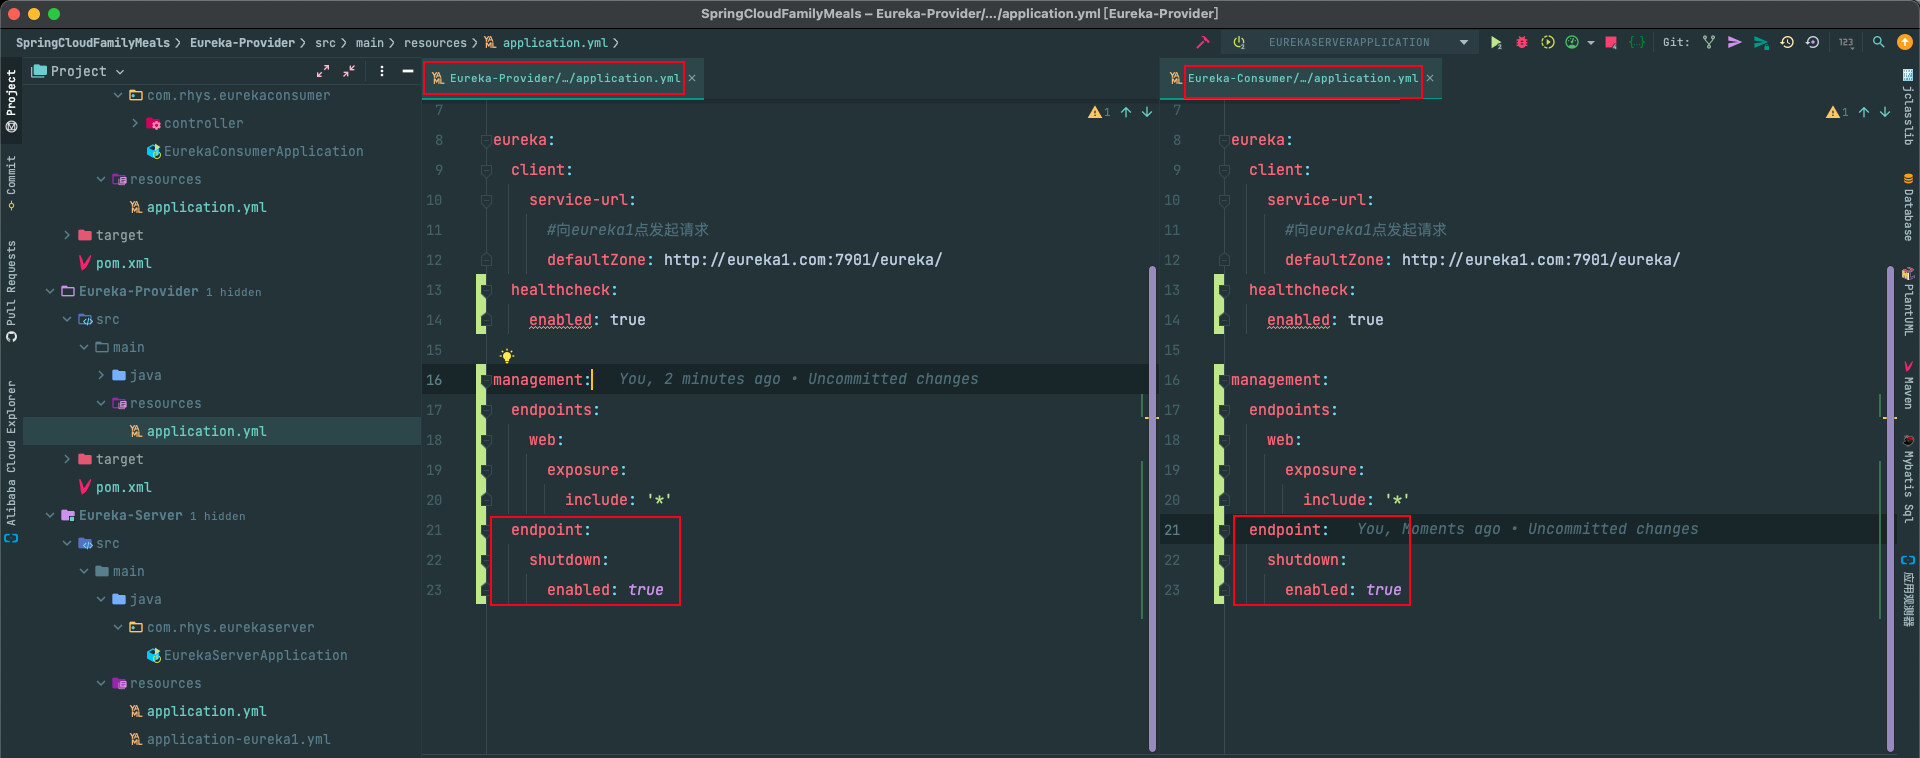
Task: Expand target folder under Eureka-Provider
Action: [x=67, y=460]
